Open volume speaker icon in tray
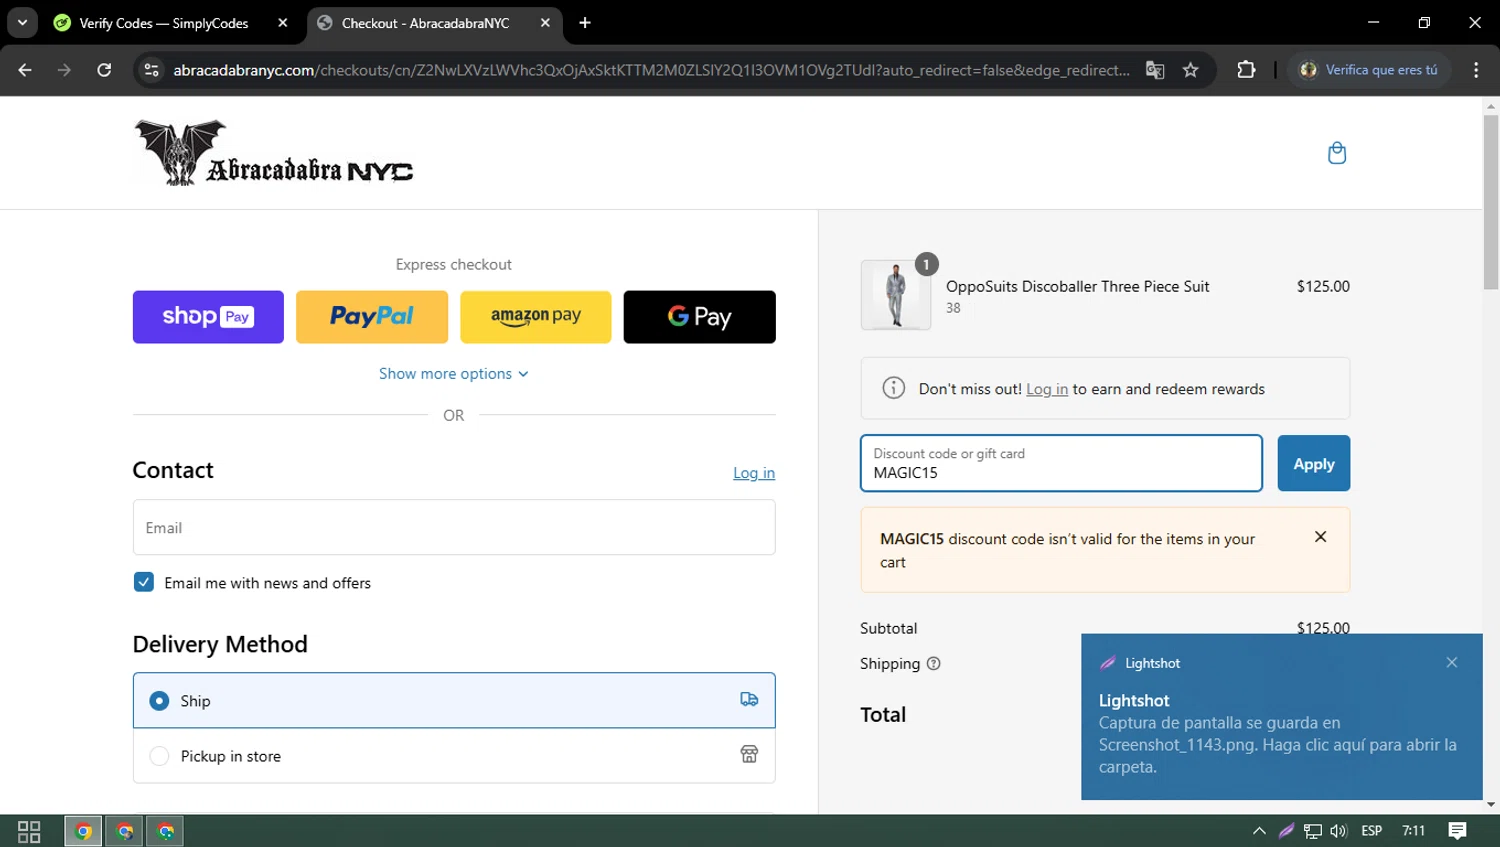 [1339, 831]
